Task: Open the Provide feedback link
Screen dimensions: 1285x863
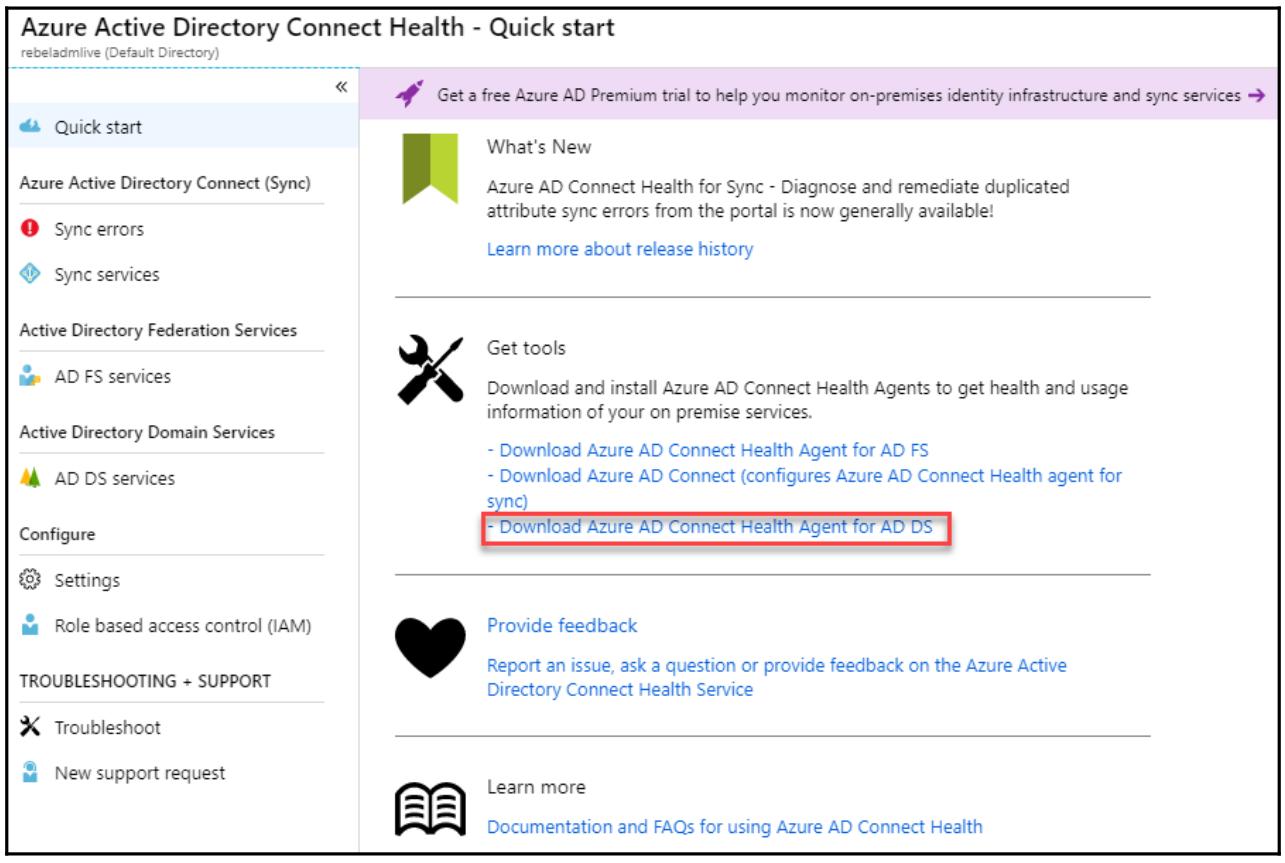Action: click(x=561, y=626)
